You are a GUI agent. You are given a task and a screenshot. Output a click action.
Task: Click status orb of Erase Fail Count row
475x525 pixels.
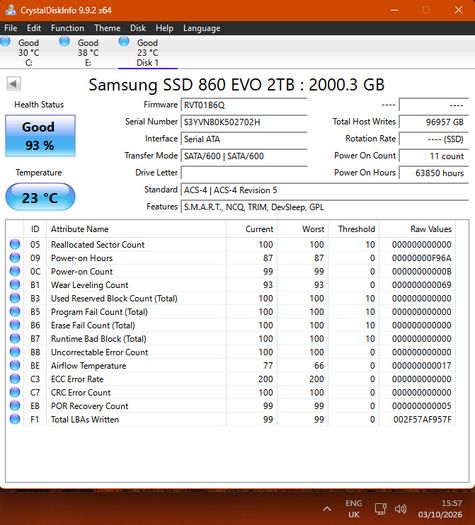point(15,325)
